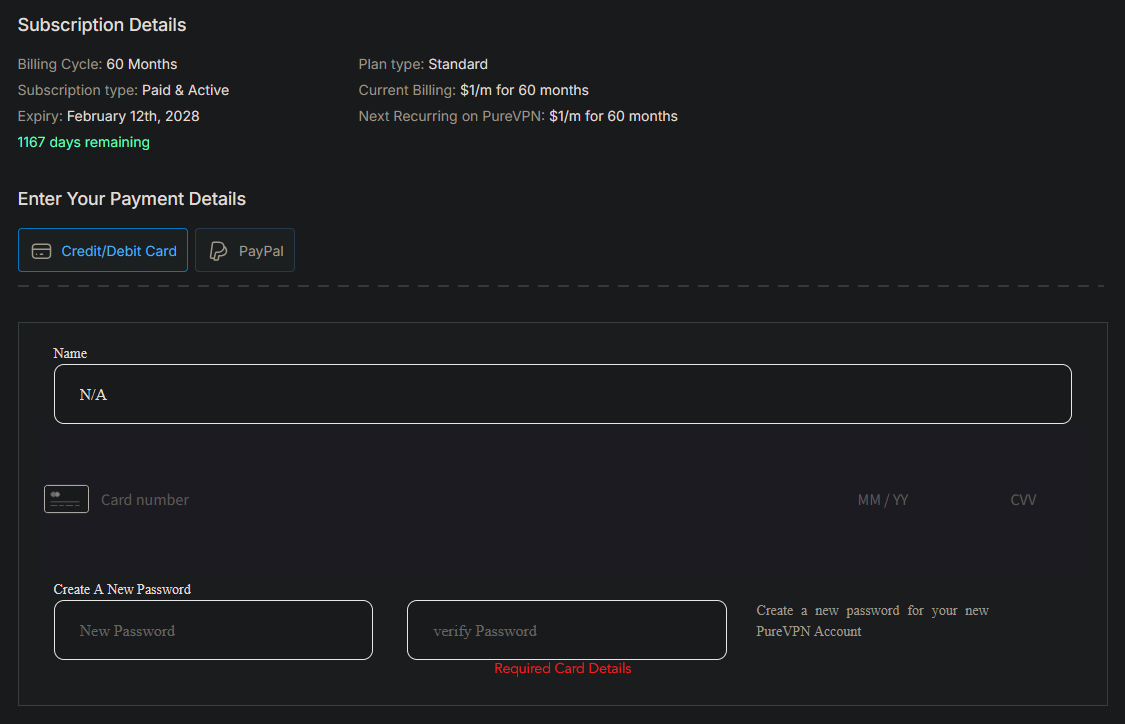Click the credit card icon in Credit/Debit tab
Image resolution: width=1125 pixels, height=724 pixels.
click(x=42, y=251)
